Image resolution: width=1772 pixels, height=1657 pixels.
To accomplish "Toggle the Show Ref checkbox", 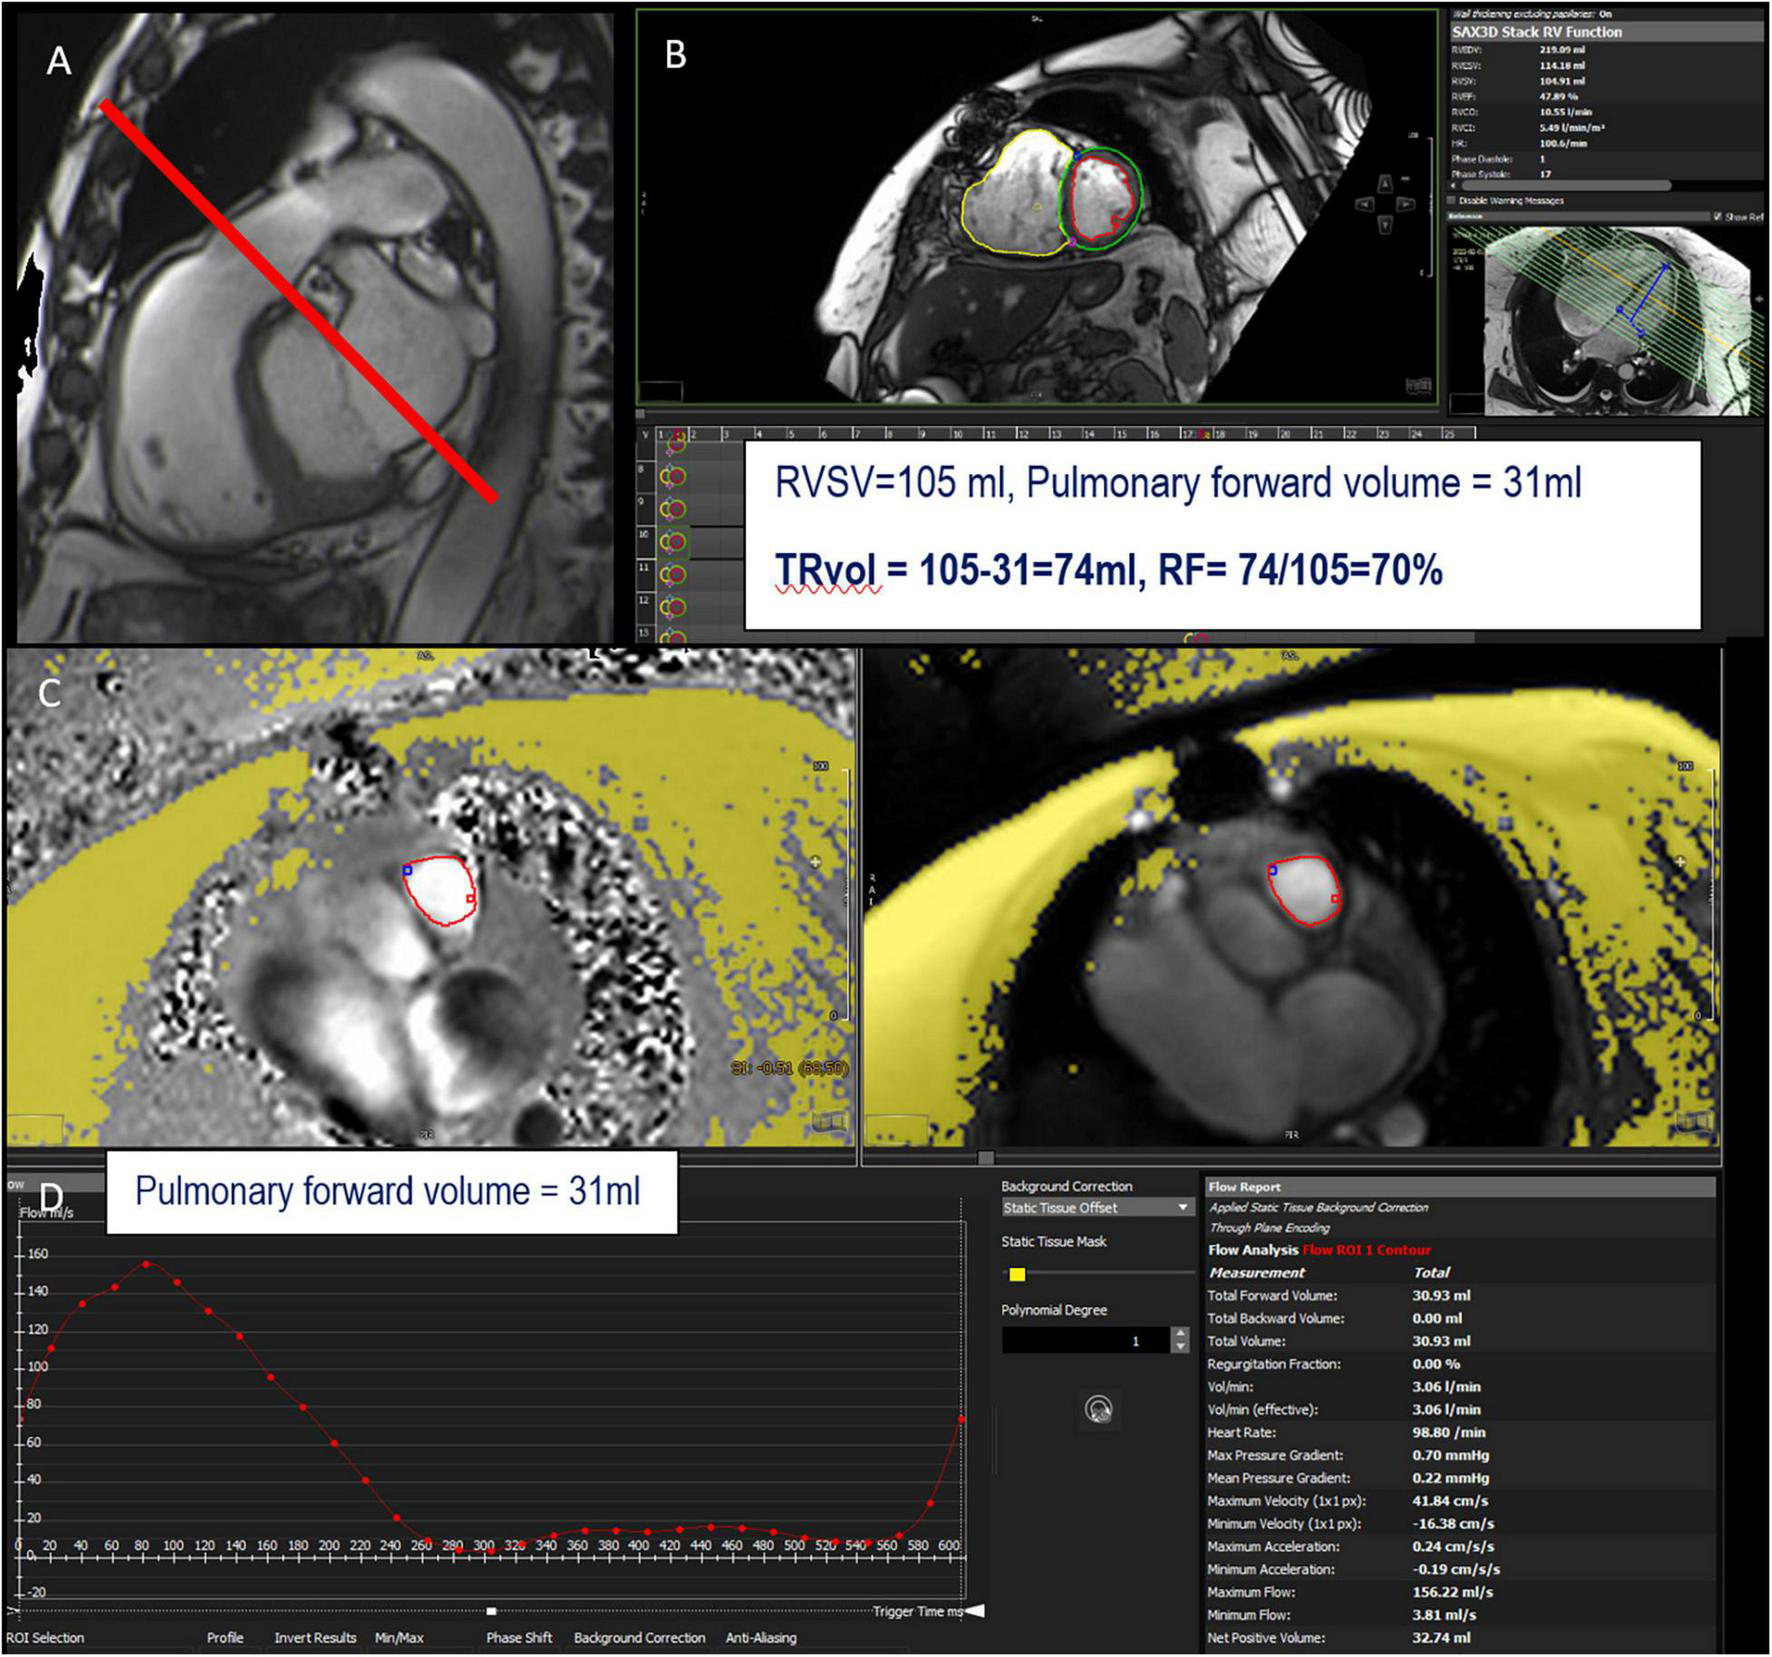I will click(1718, 216).
